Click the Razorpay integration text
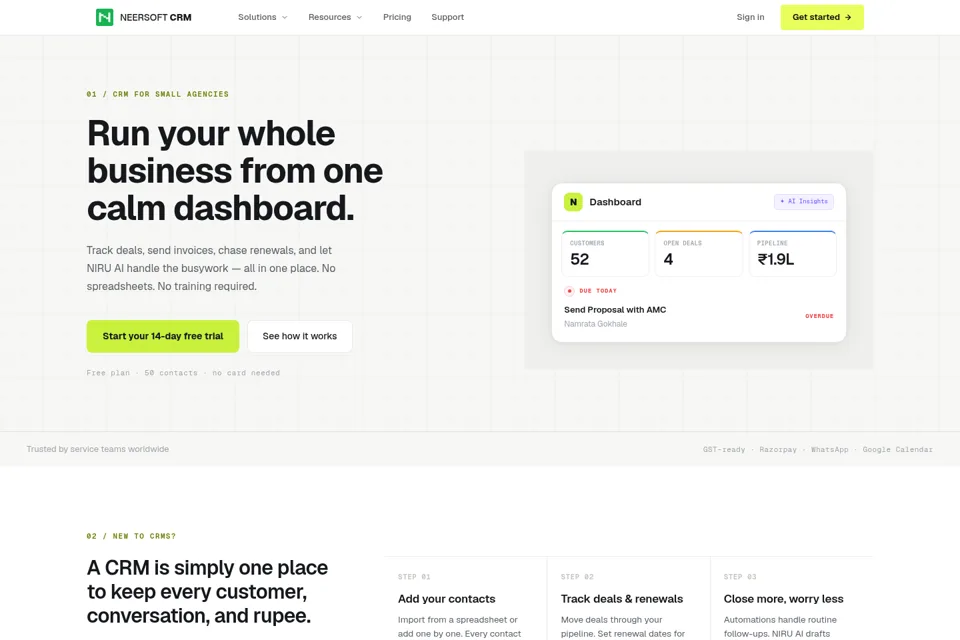This screenshot has width=960, height=640. (778, 450)
